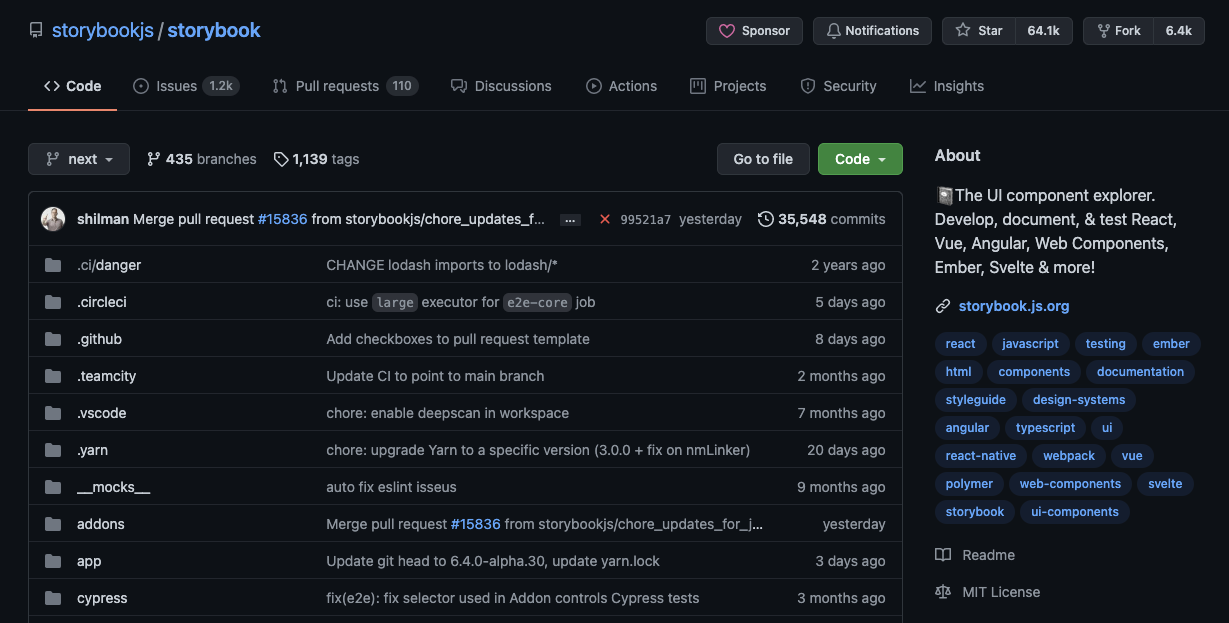Viewport: 1229px width, 623px height.
Task: Click the repository book icon beside storybookjs
Action: [36, 31]
